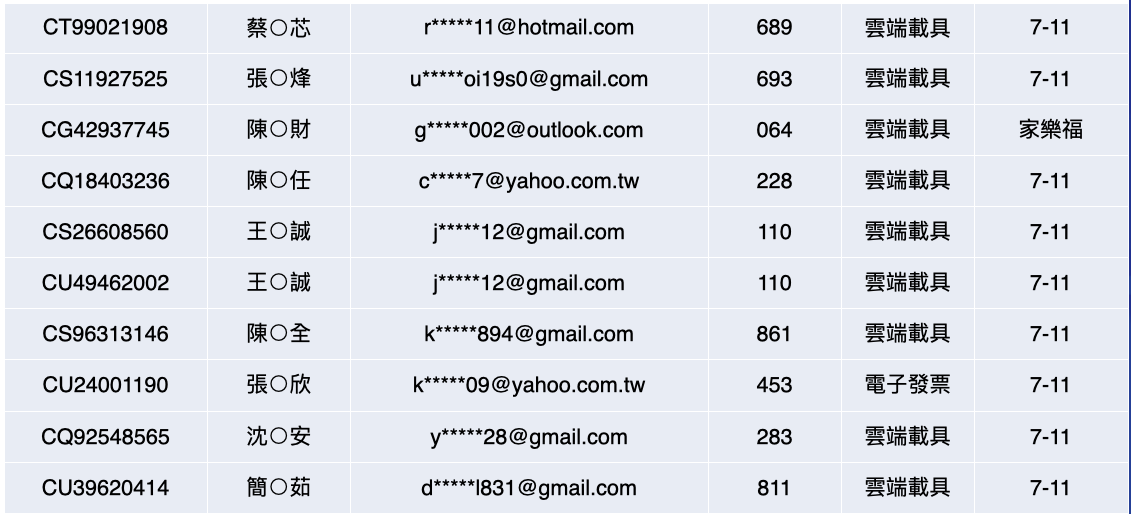Select invoice number CG42937745
Viewport: 1131px width, 514px height.
[x=105, y=130]
